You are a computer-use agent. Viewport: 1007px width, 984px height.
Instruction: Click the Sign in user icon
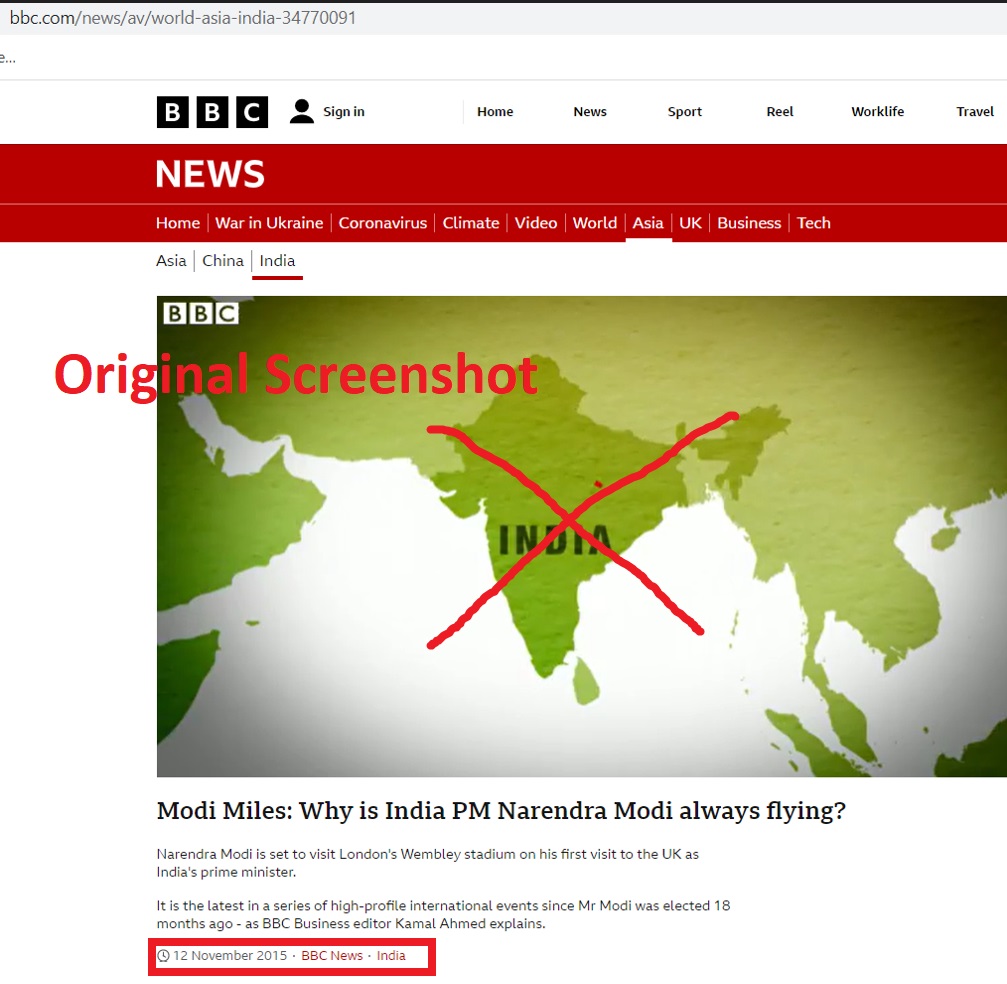(301, 112)
